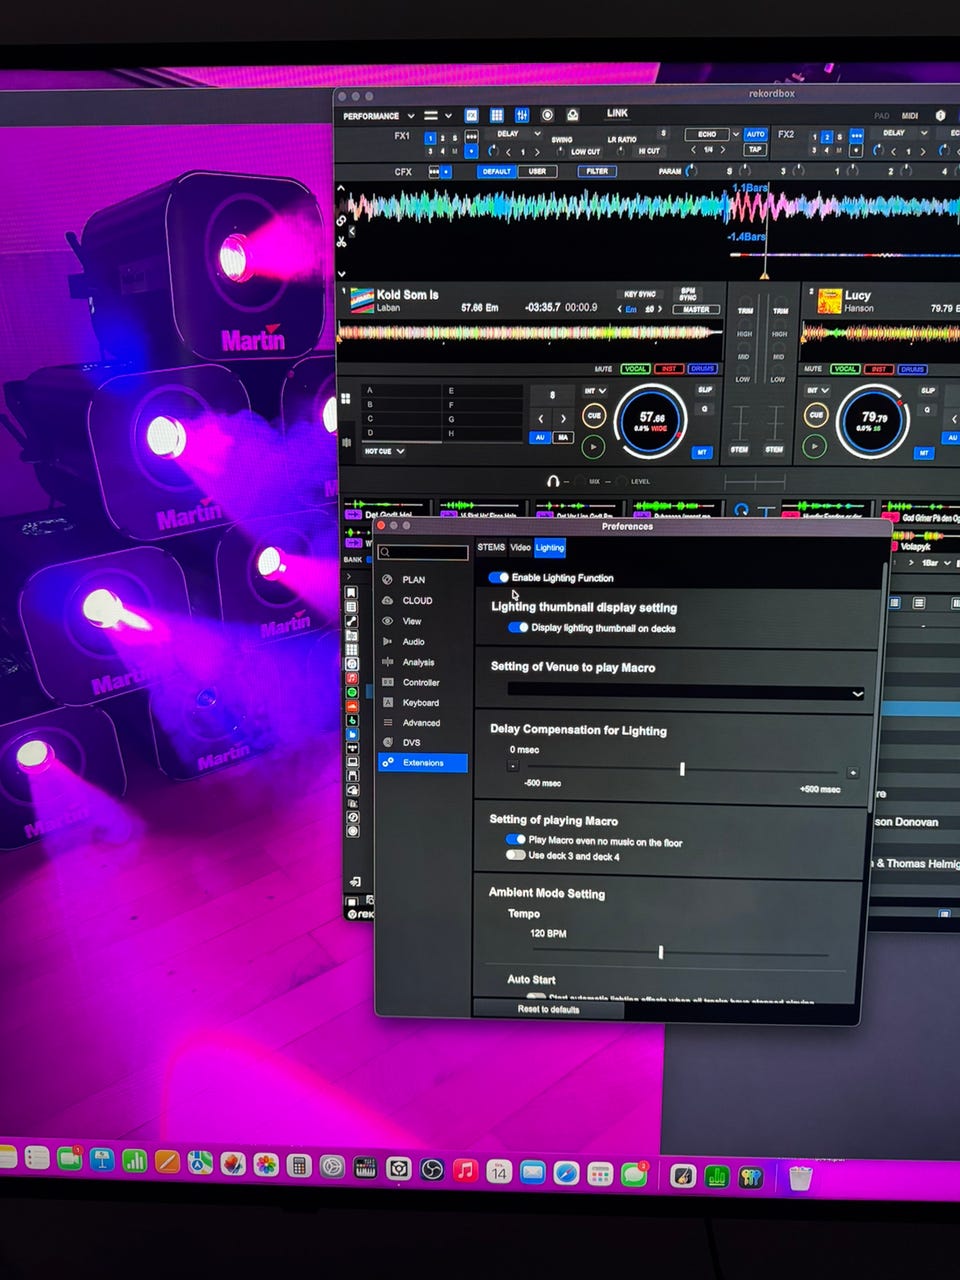Switch to the STEMS tab
Image resolution: width=960 pixels, height=1280 pixels.
click(491, 547)
